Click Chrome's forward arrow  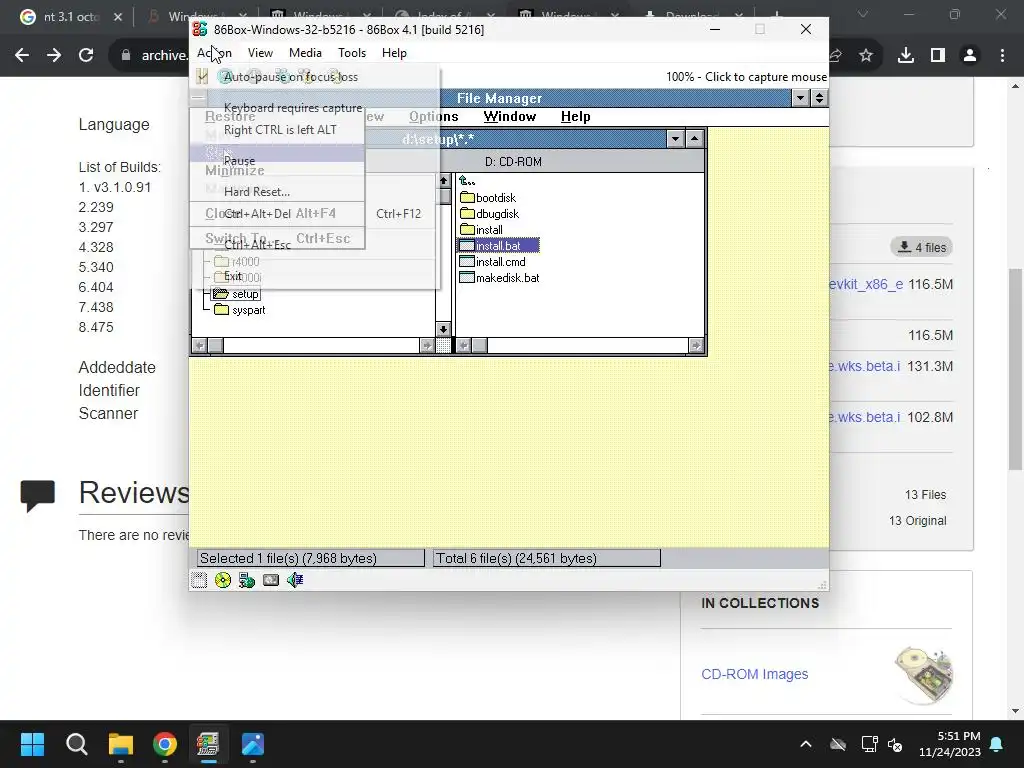54,56
